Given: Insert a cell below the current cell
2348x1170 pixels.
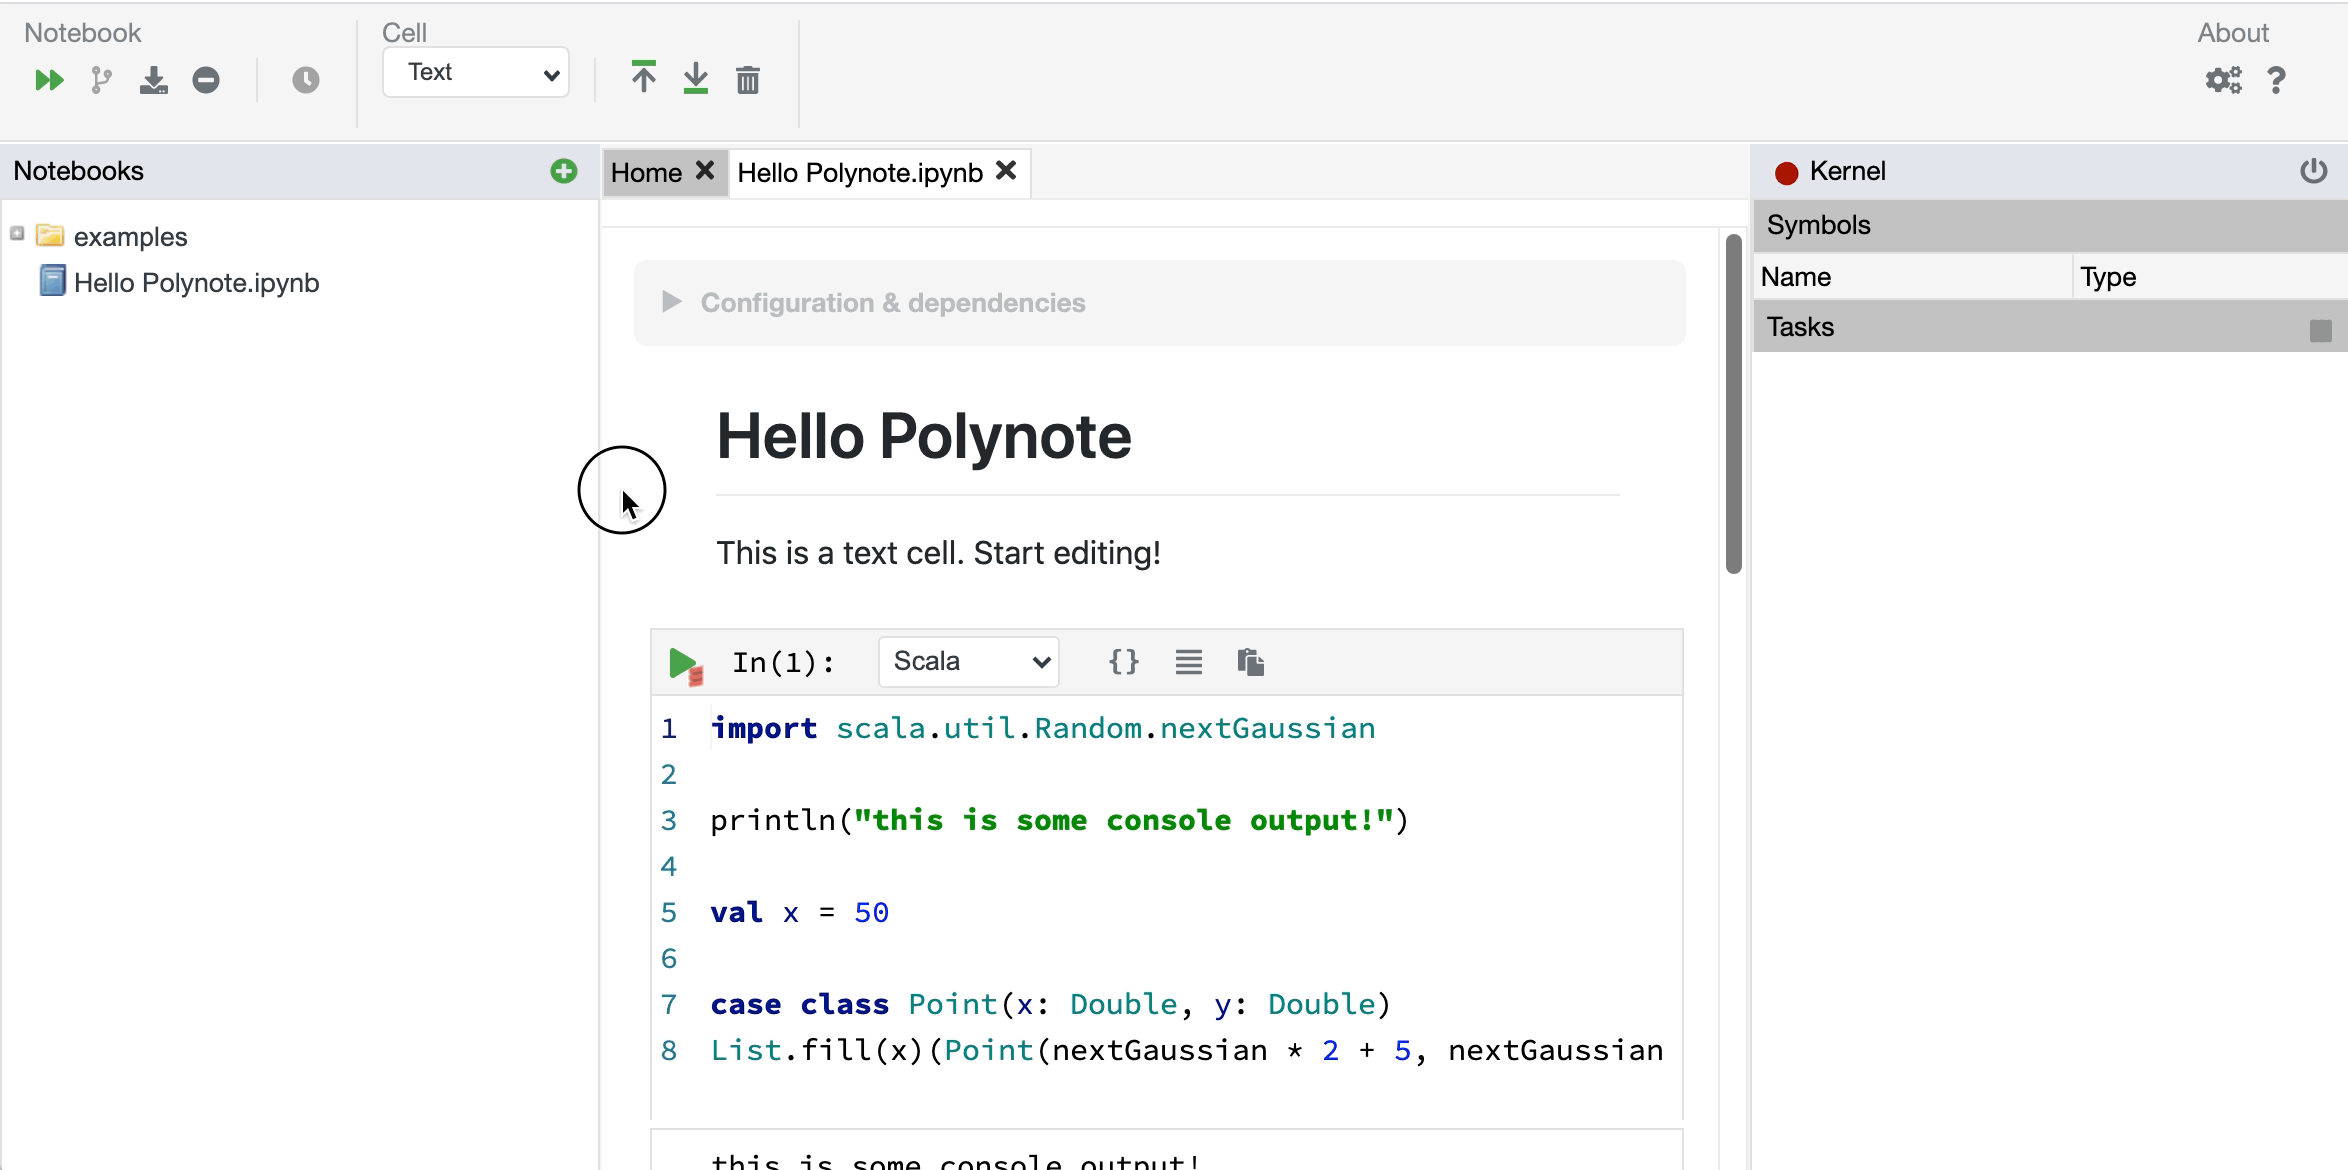Looking at the screenshot, I should pos(695,80).
